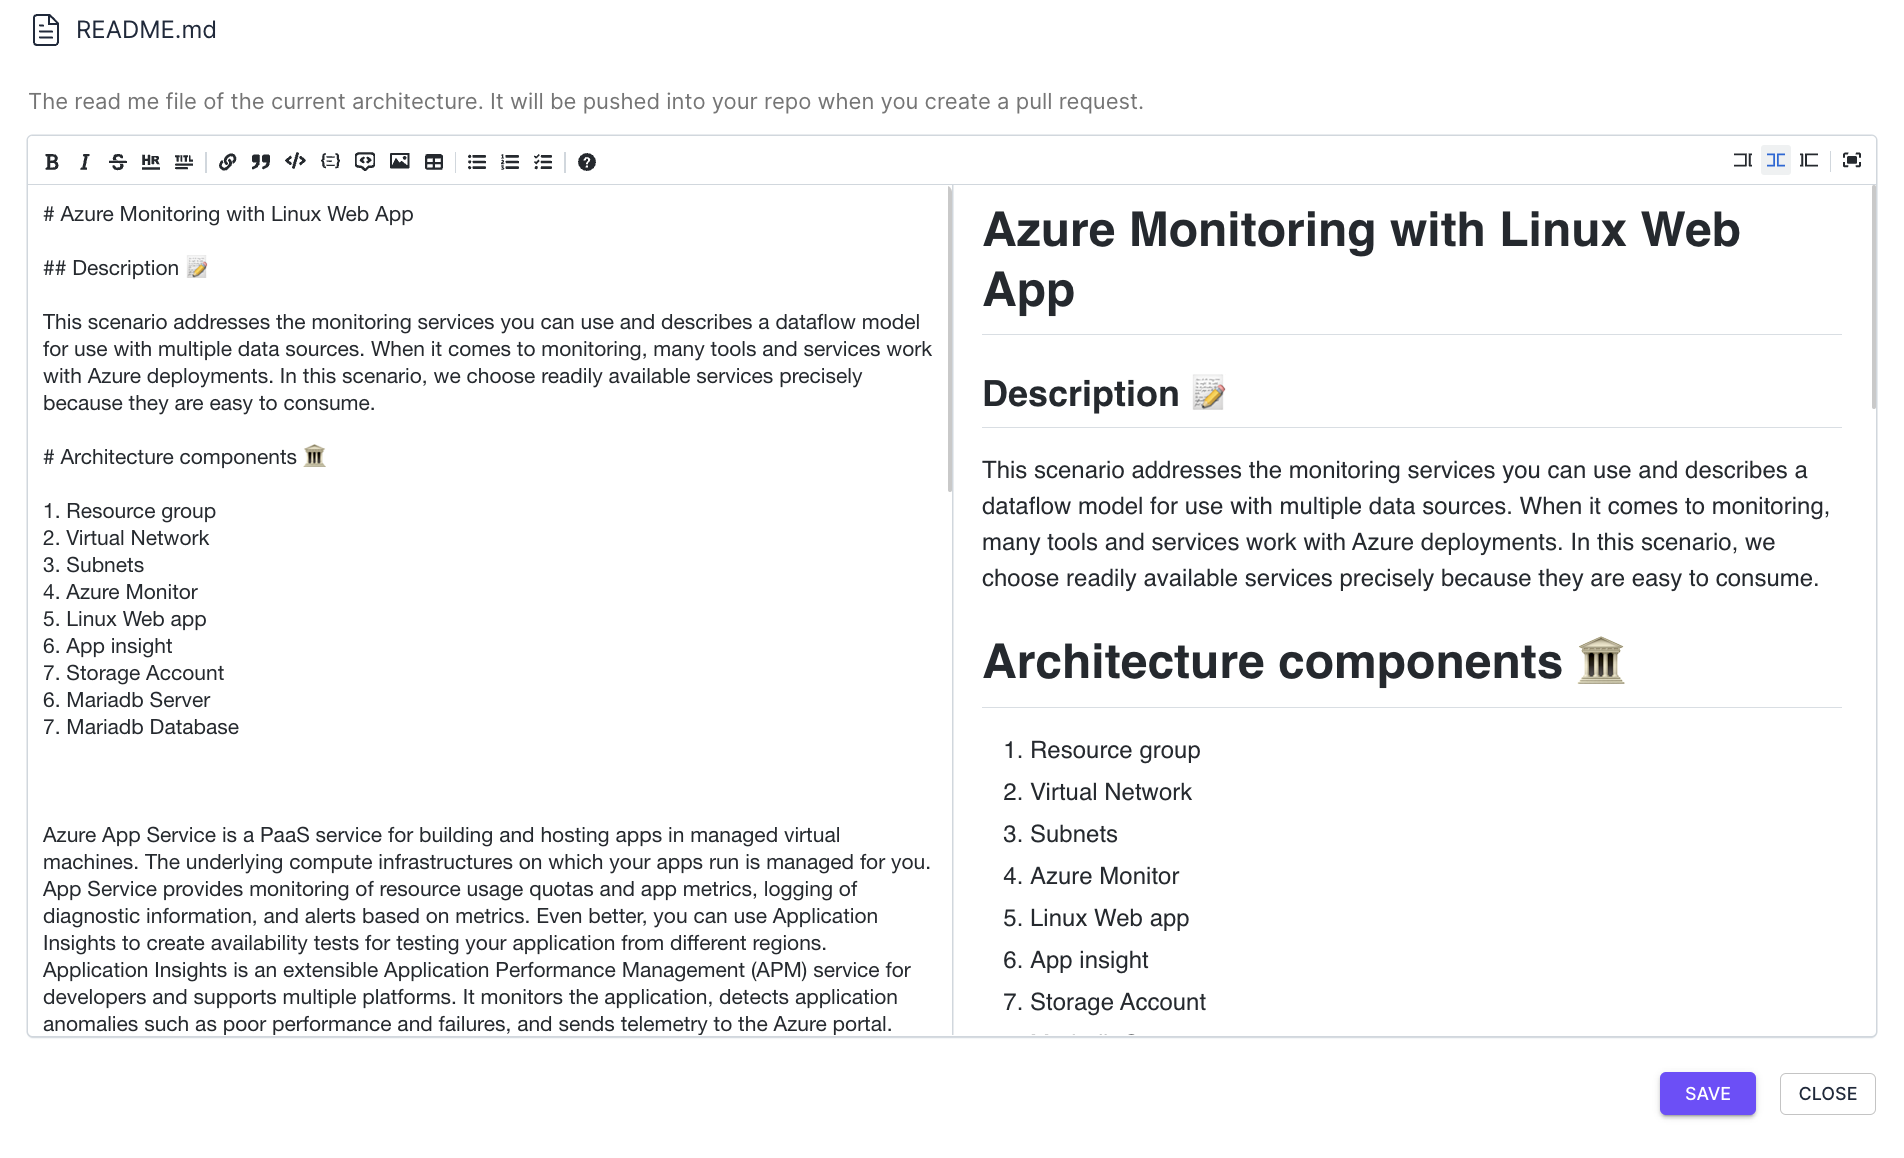The height and width of the screenshot is (1158, 1904).
Task: Insert a hyperlink with the link icon
Action: (228, 162)
